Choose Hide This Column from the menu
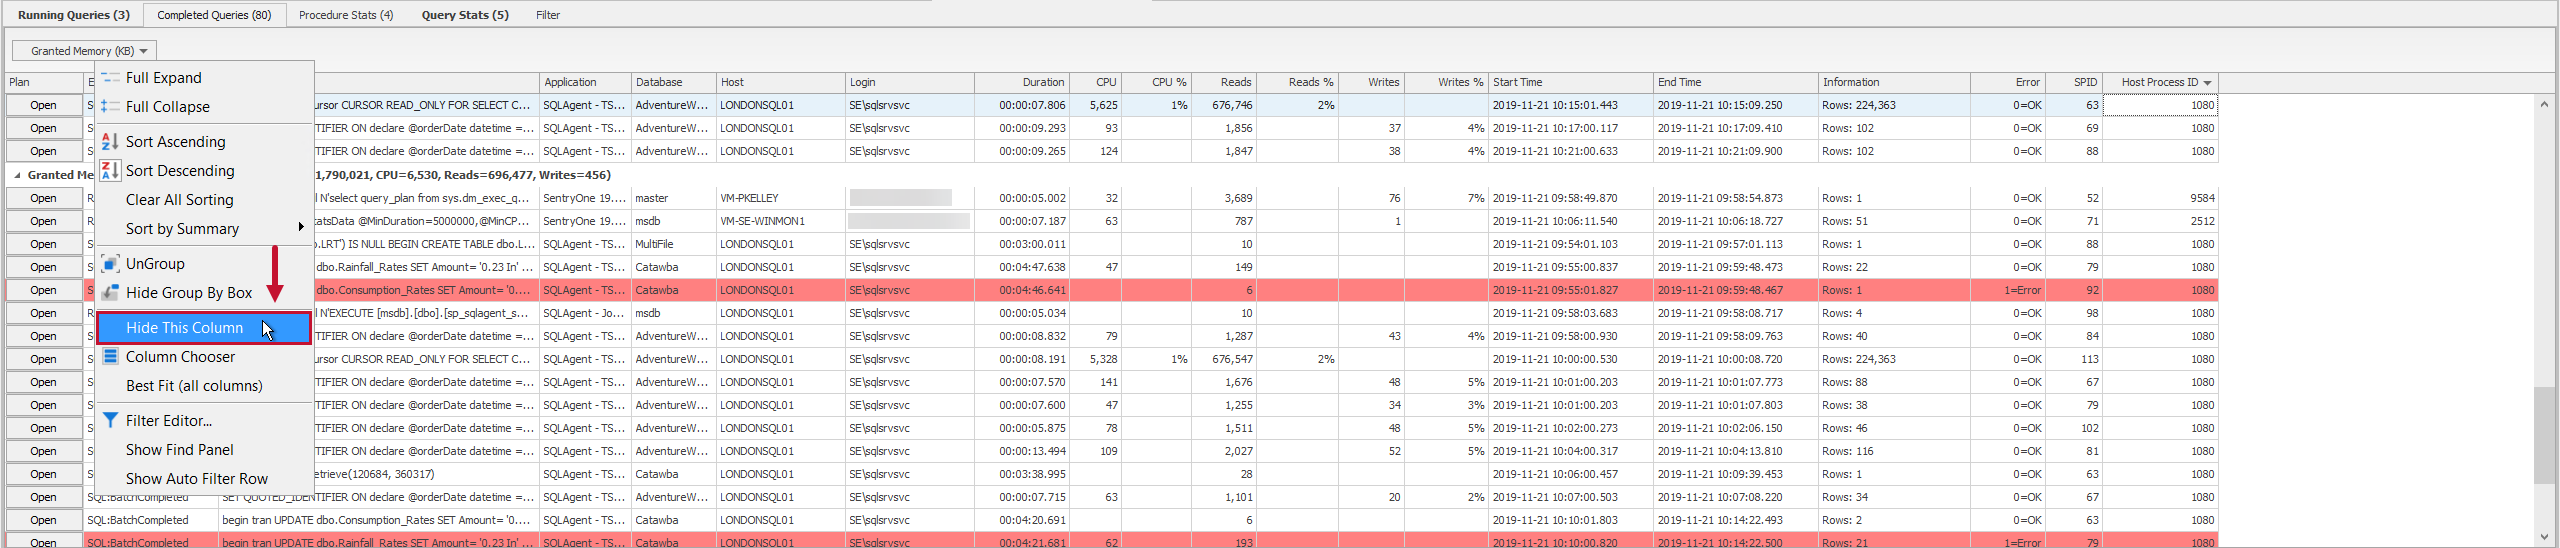The width and height of the screenshot is (2560, 548). (x=184, y=328)
